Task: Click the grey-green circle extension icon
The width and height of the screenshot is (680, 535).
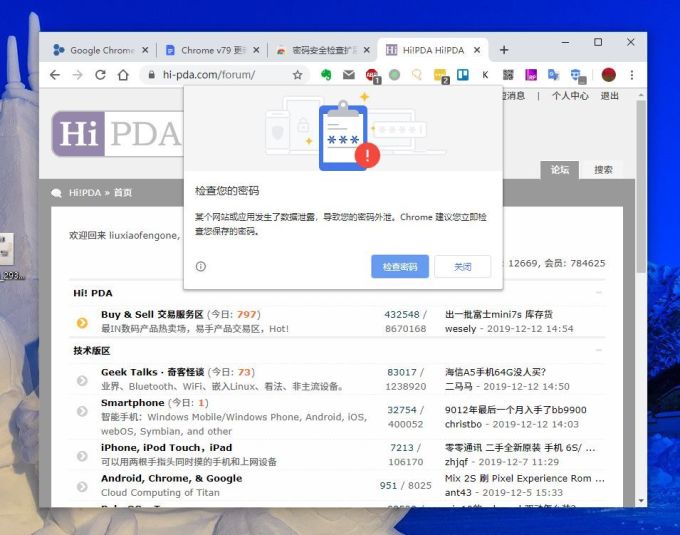Action: (x=394, y=75)
